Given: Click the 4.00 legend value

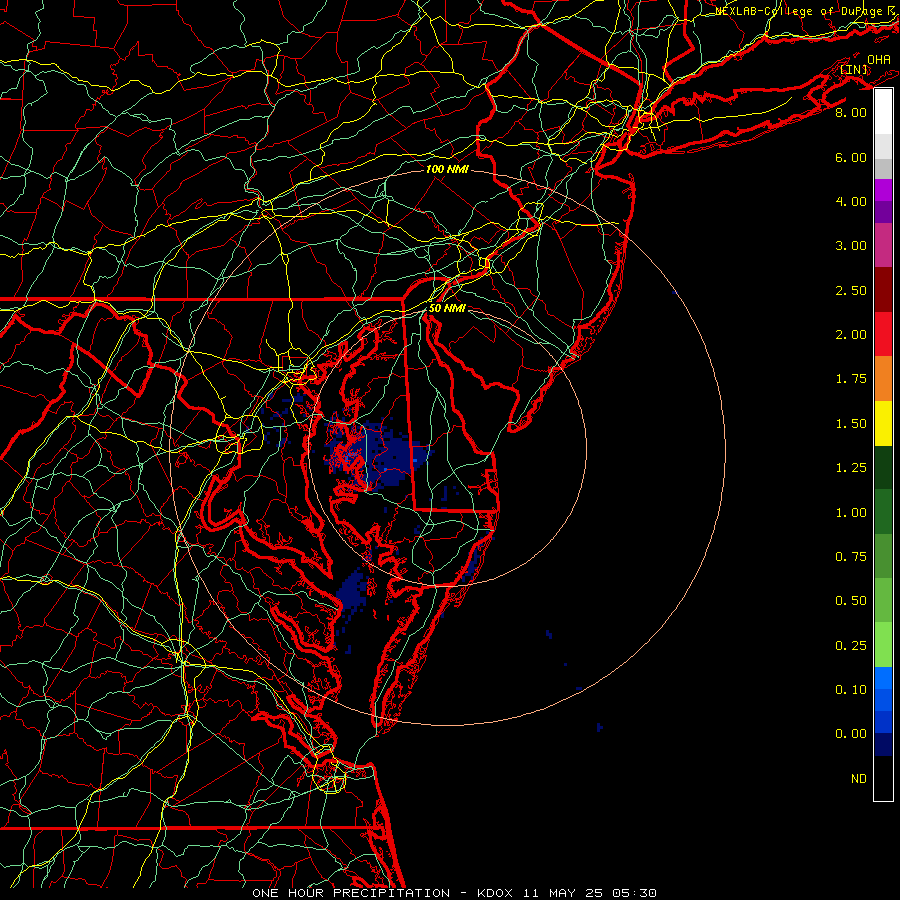Looking at the screenshot, I should [x=851, y=201].
